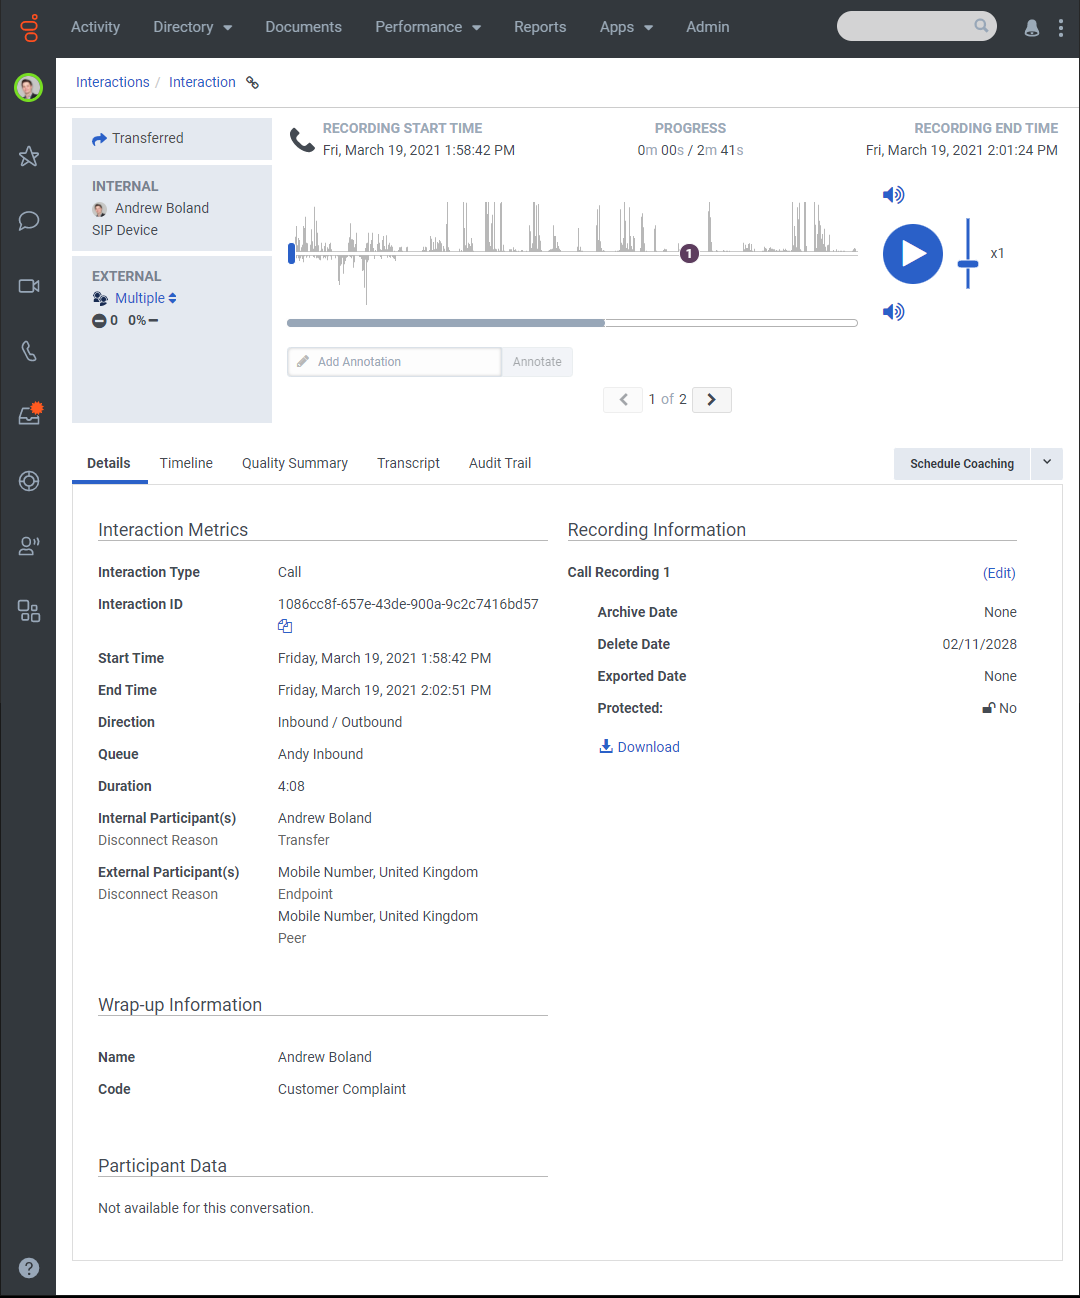Open the inbox icon with orange badge
Screen dimensions: 1080x1298
(x=30, y=414)
